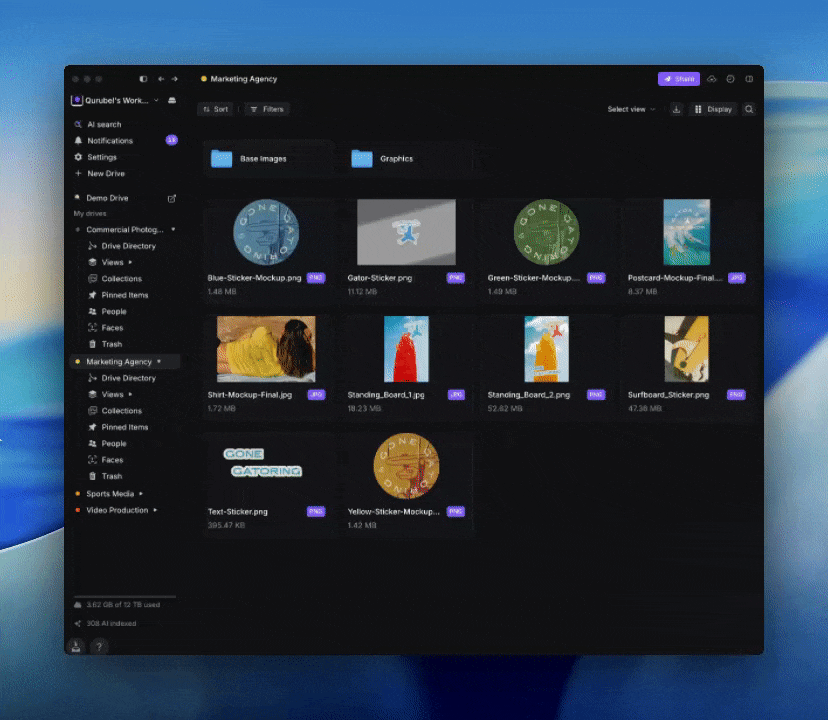Image resolution: width=828 pixels, height=720 pixels.
Task: Go back with the left arrow
Action: tap(161, 79)
